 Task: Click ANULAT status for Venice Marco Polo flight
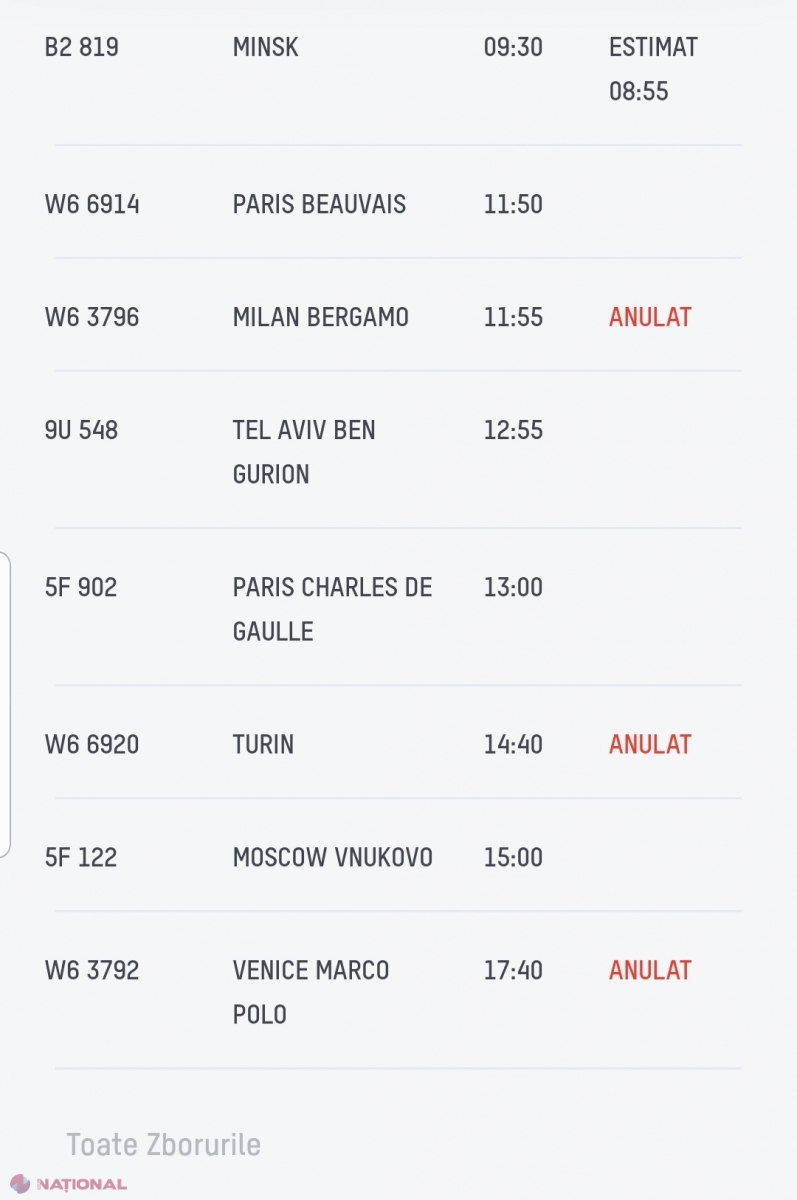click(x=650, y=970)
